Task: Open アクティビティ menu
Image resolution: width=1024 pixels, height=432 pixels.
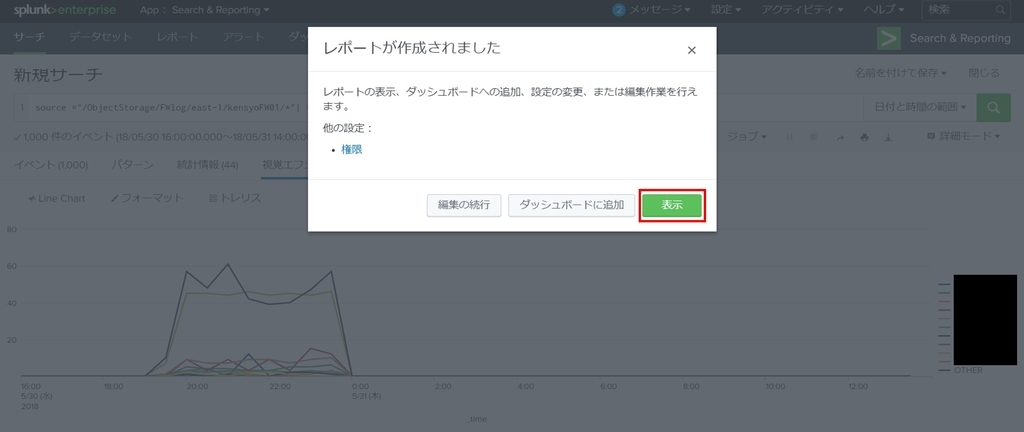Action: click(802, 10)
